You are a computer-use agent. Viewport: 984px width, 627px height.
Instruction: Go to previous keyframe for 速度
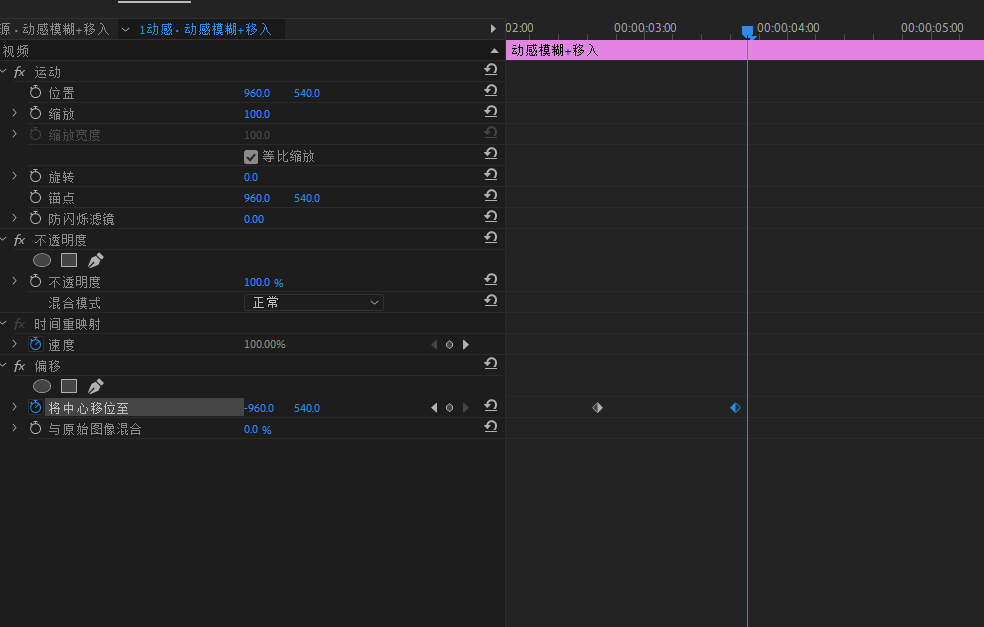pos(434,345)
